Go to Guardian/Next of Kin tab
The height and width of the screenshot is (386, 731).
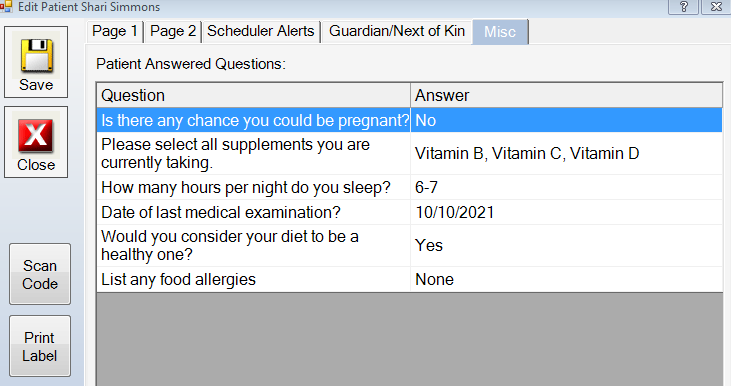(x=397, y=31)
